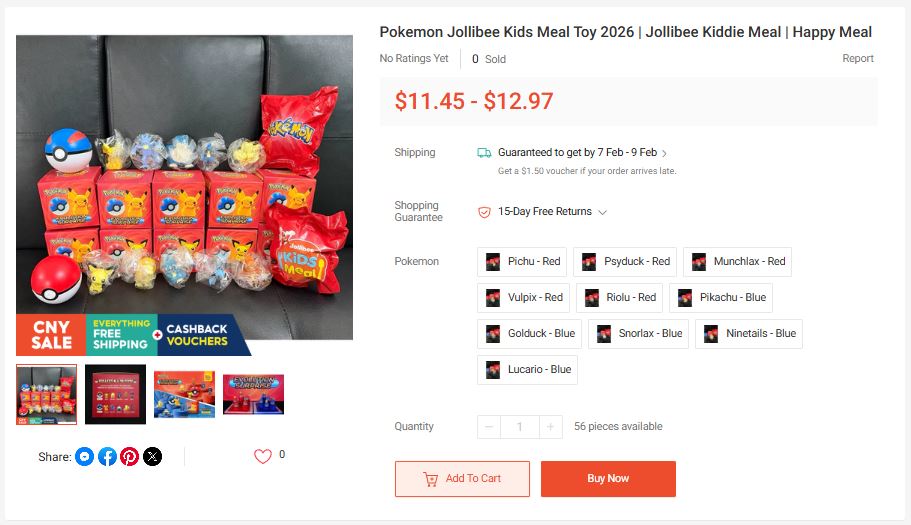View the second product thumbnail
911x525 pixels.
point(116,394)
